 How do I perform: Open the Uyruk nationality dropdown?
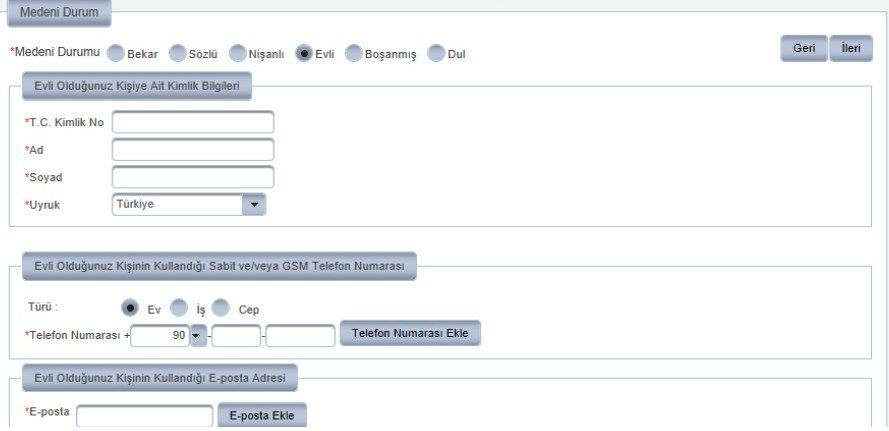click(254, 204)
